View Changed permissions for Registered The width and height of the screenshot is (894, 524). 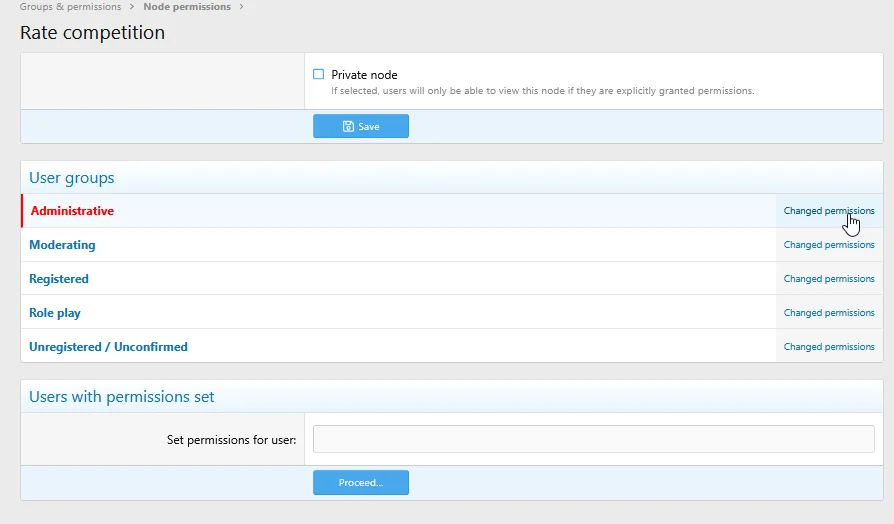pyautogui.click(x=829, y=279)
